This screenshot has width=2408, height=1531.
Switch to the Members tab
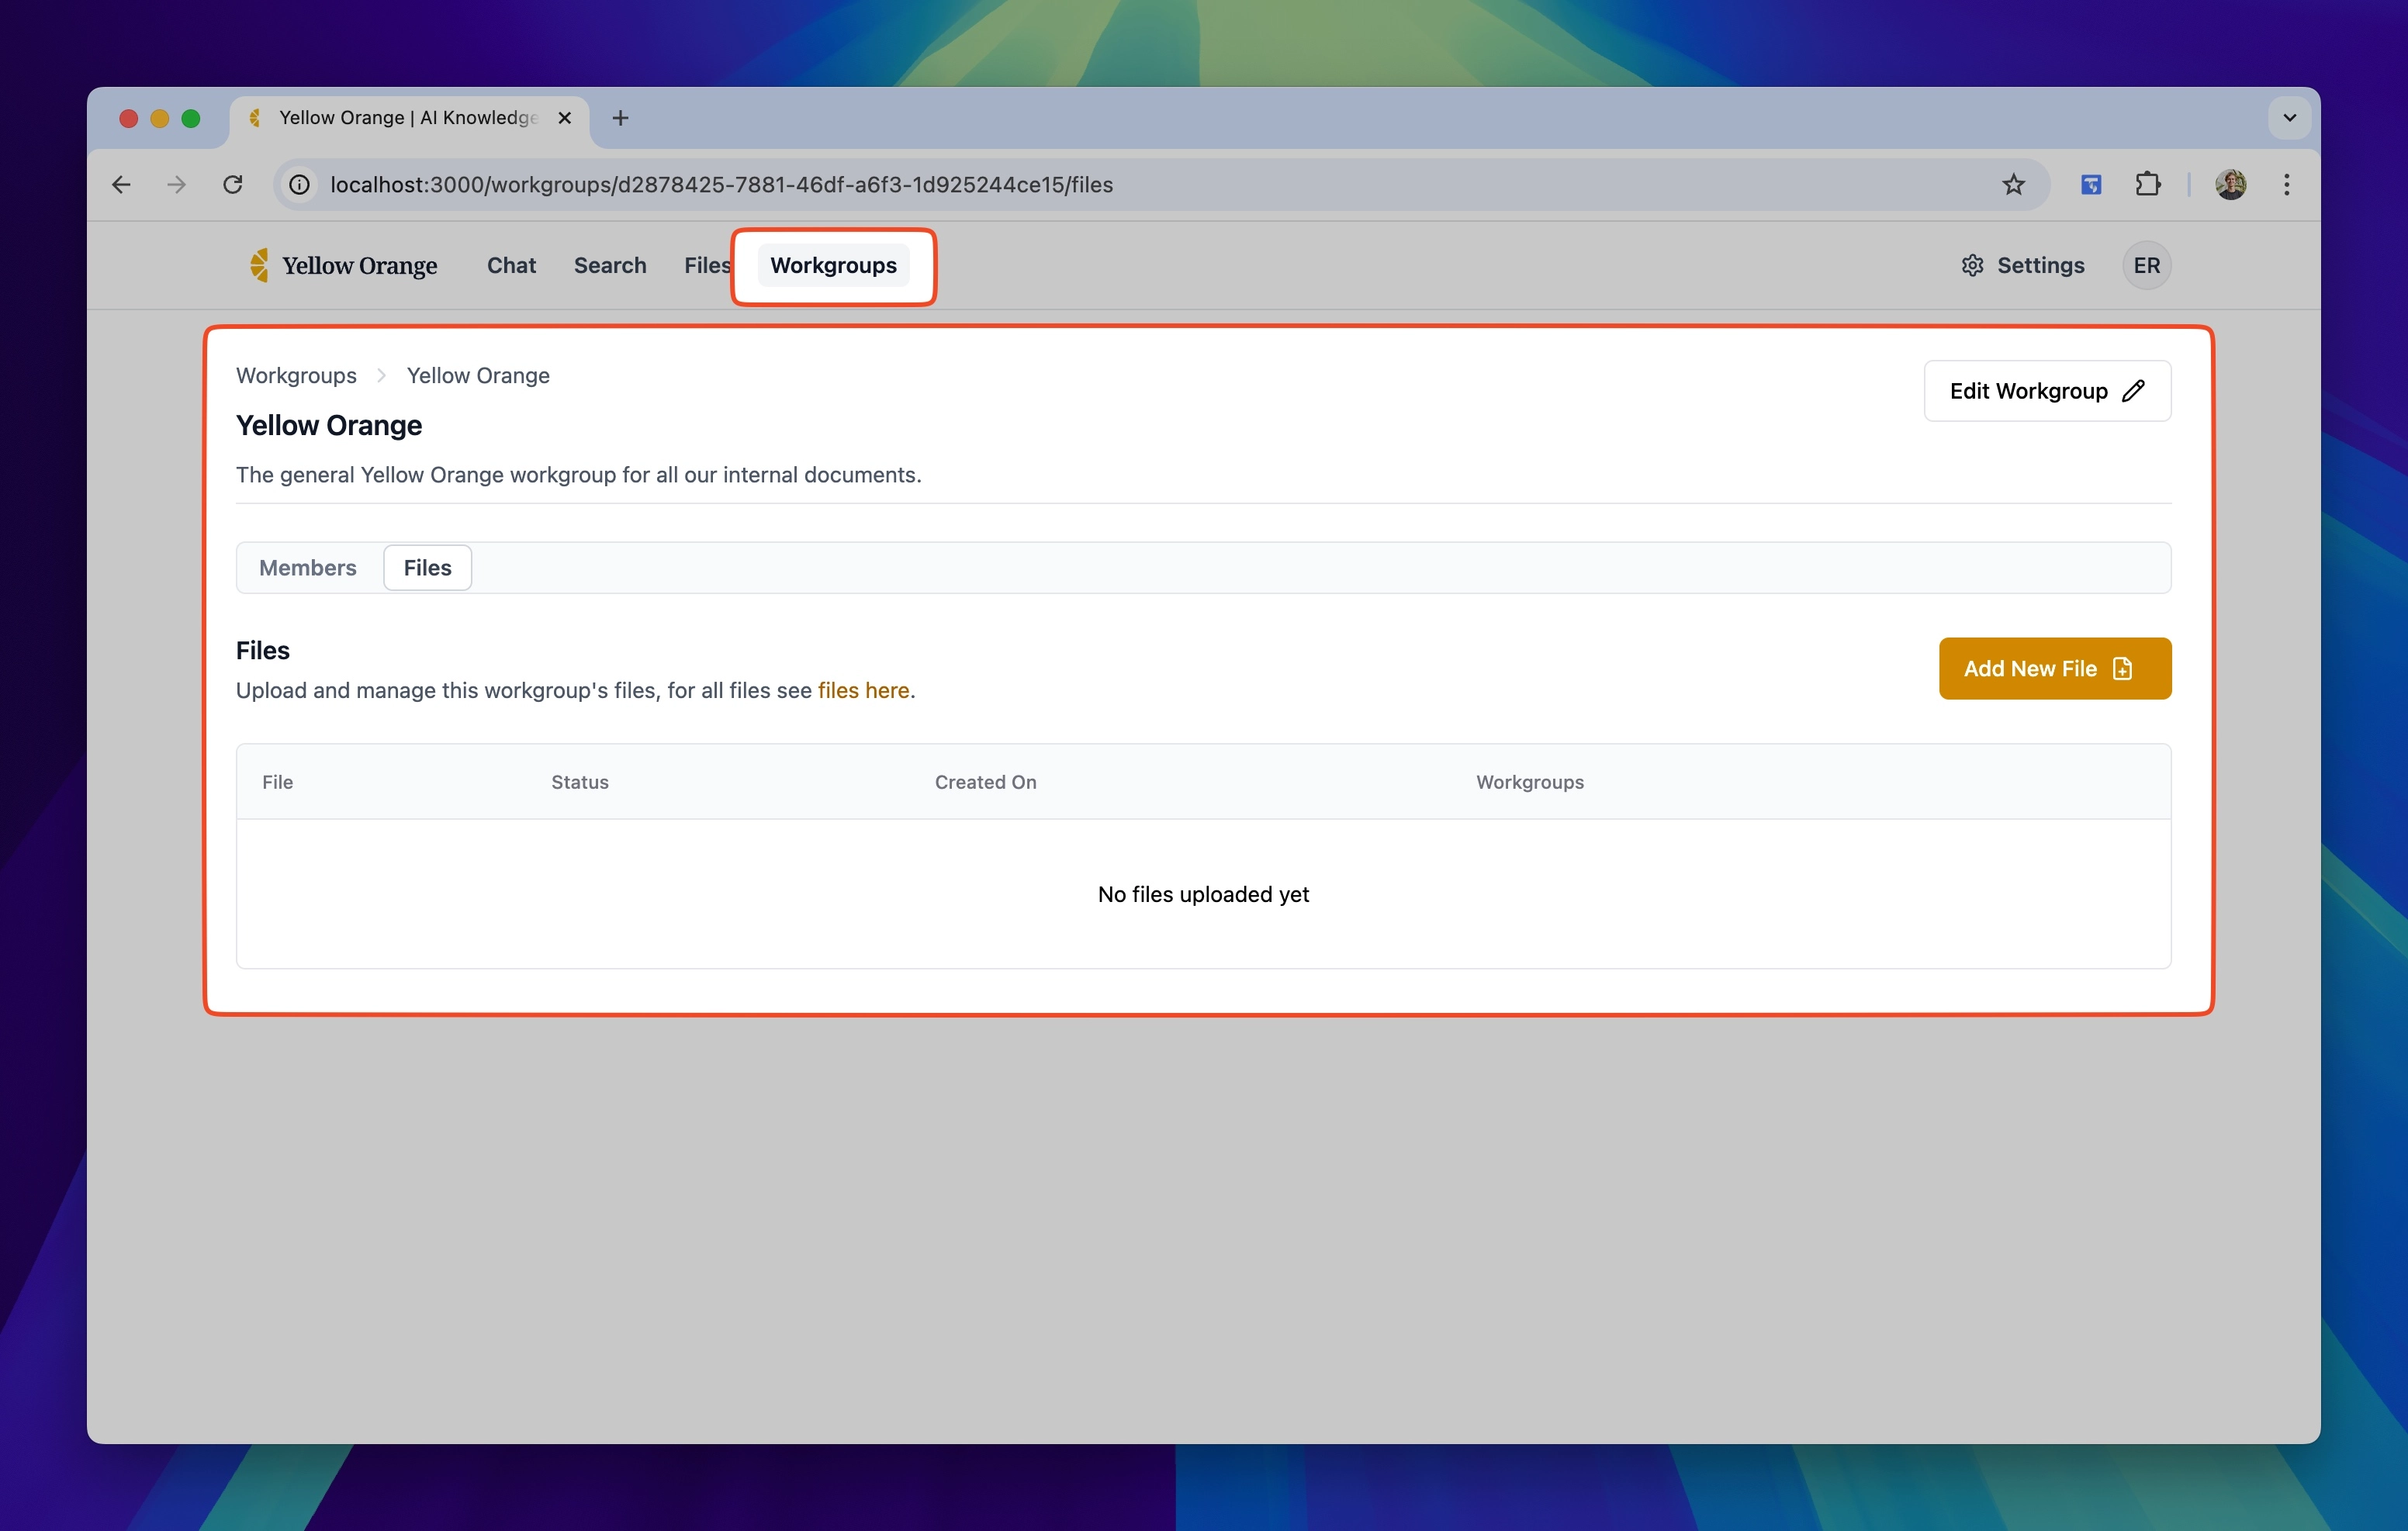[308, 568]
